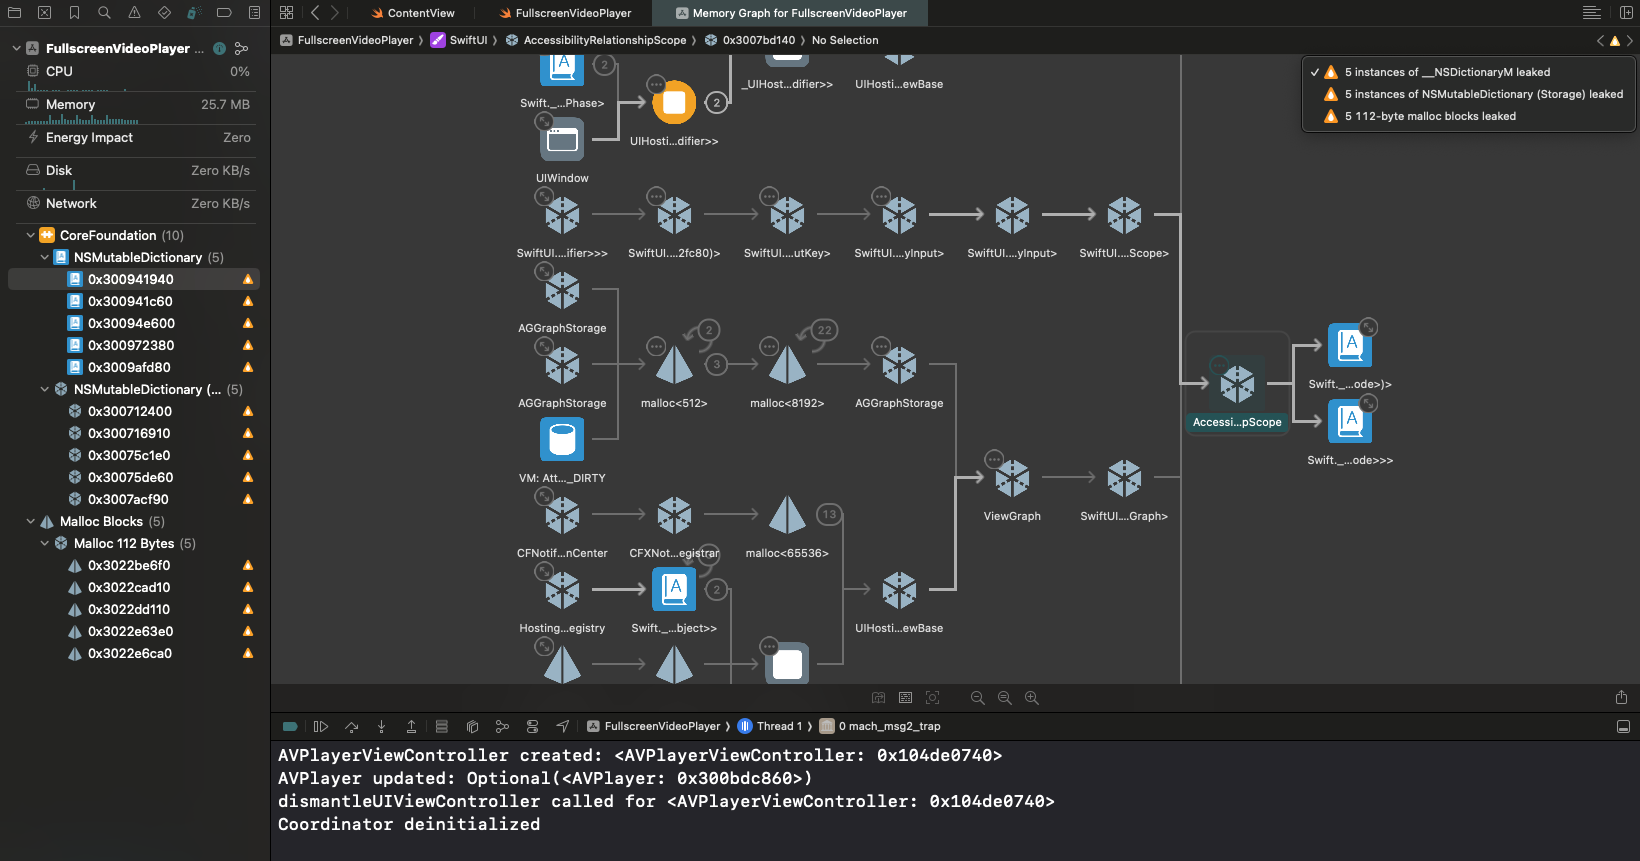Open the Issue navigator warning icon
1640x861 pixels.
134,13
